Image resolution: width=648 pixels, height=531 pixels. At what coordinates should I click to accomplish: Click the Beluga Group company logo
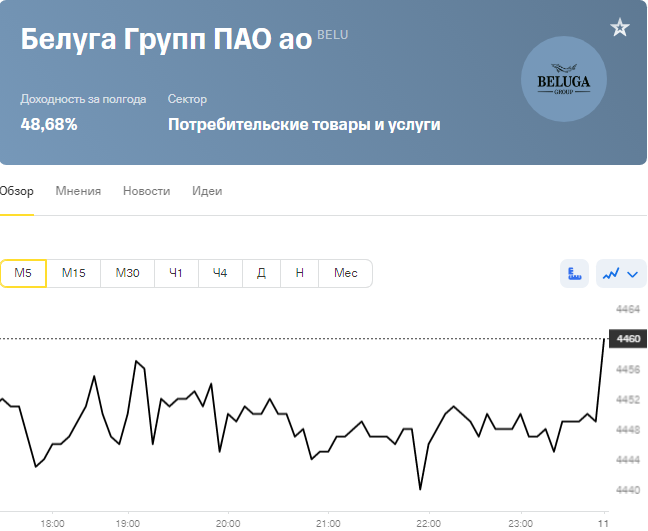click(564, 79)
